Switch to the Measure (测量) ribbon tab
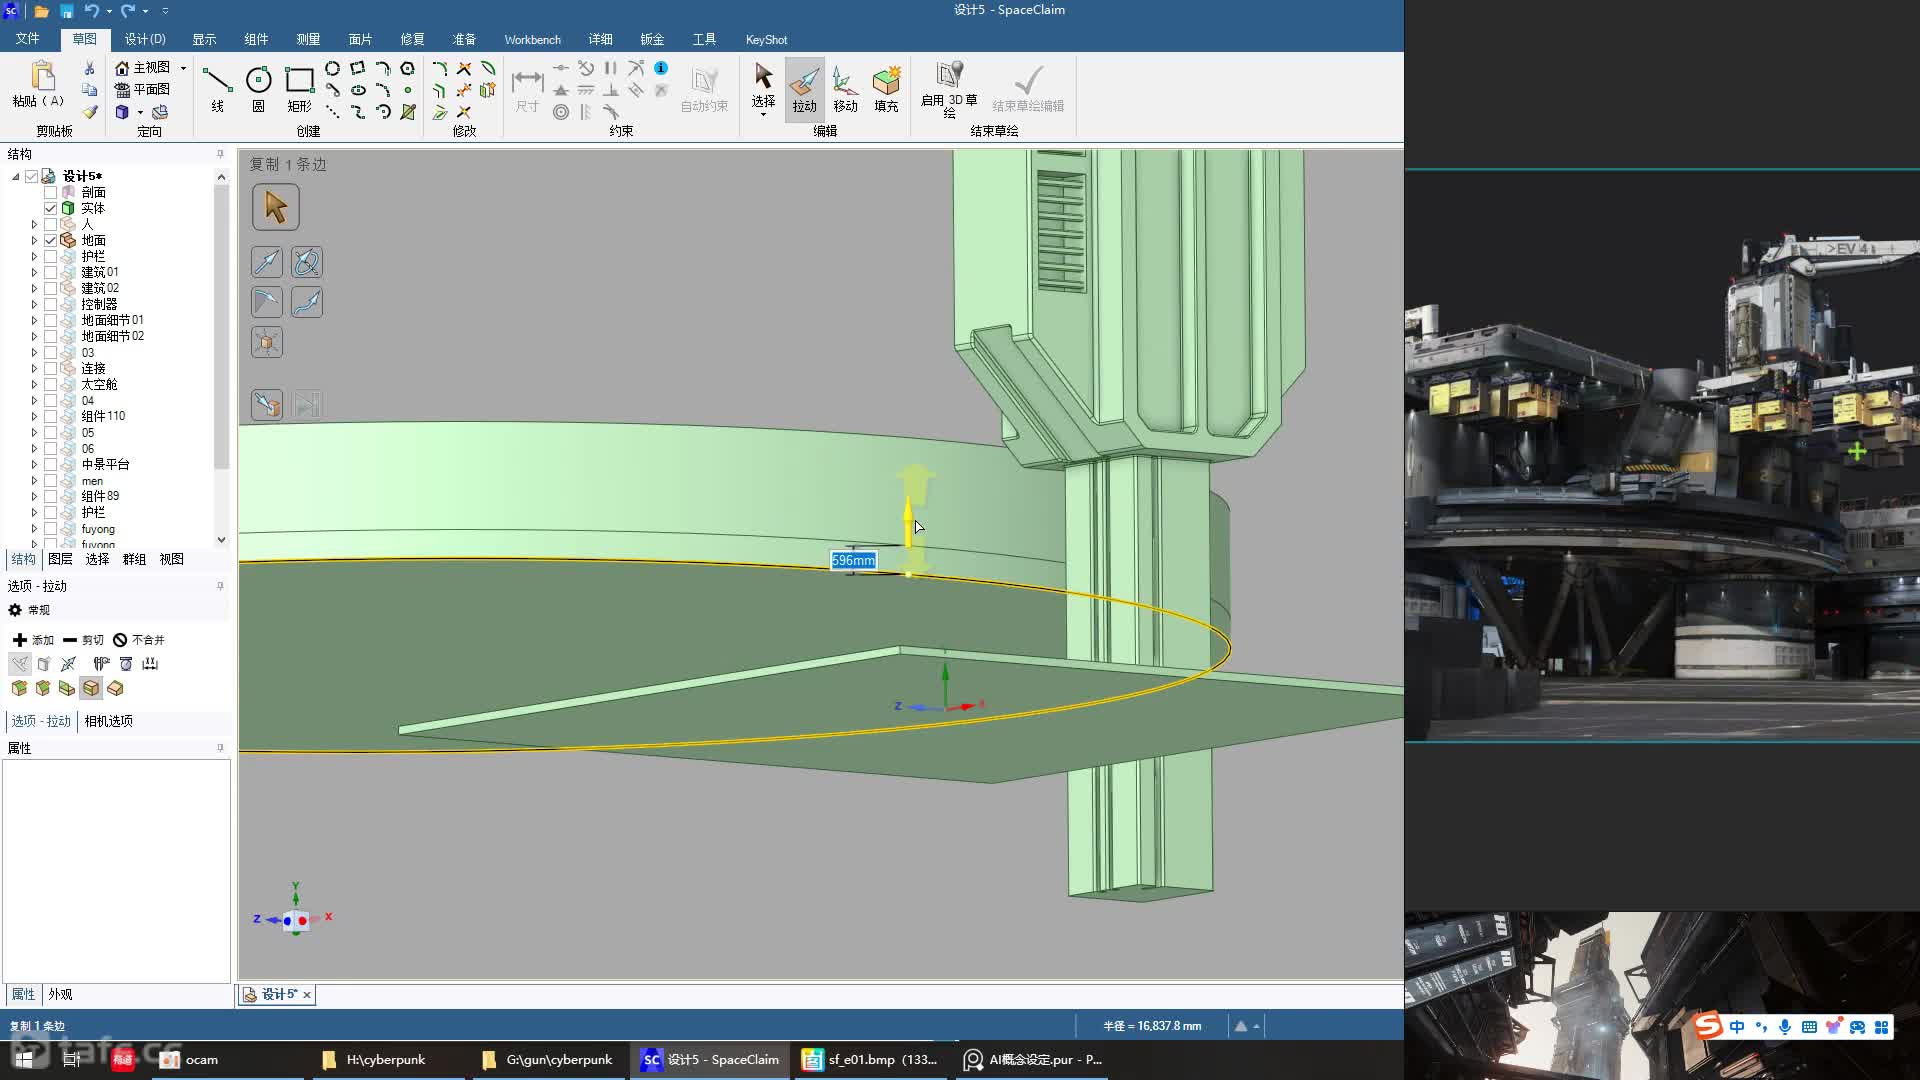 coord(308,39)
